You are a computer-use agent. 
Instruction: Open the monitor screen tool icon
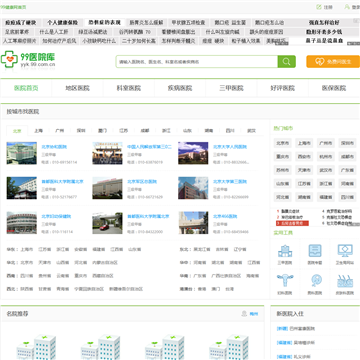click(x=345, y=251)
